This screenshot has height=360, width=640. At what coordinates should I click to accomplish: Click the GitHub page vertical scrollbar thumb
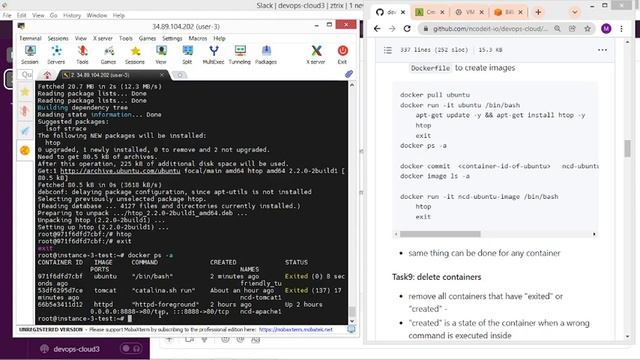627,148
